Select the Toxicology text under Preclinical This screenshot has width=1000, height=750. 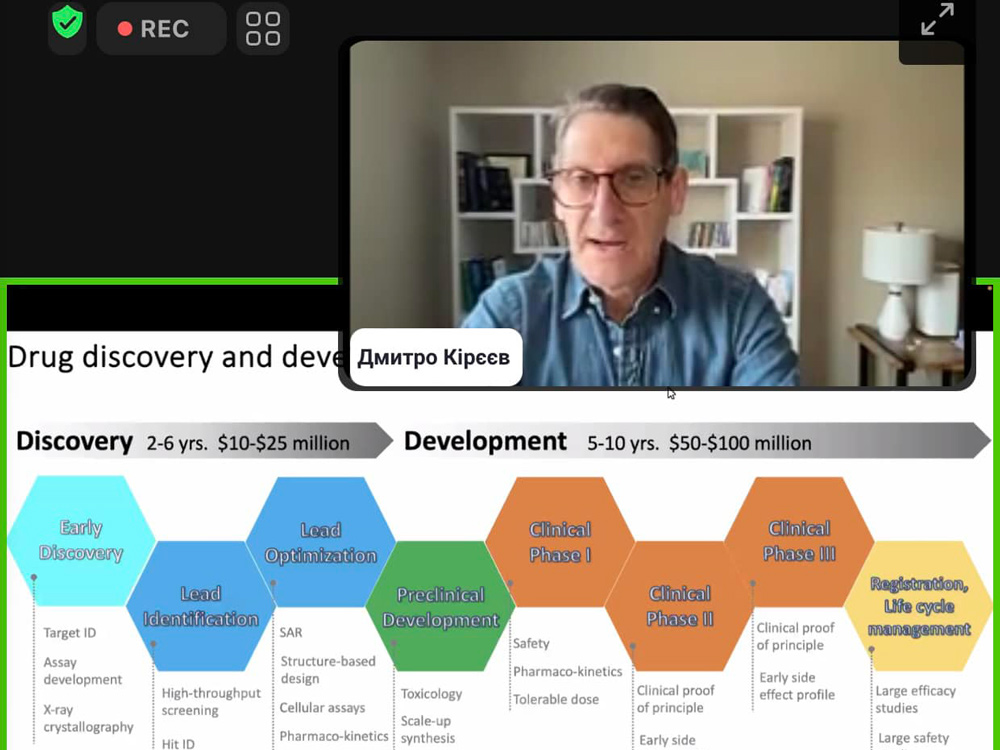pos(431,693)
